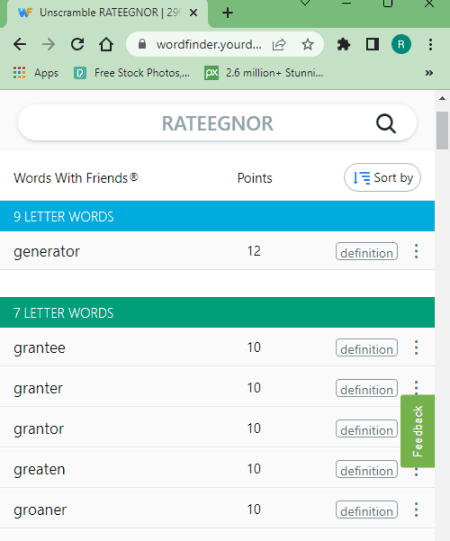Image resolution: width=450 pixels, height=541 pixels.
Task: Click the vertical scrollbar thumb
Action: click(x=442, y=130)
